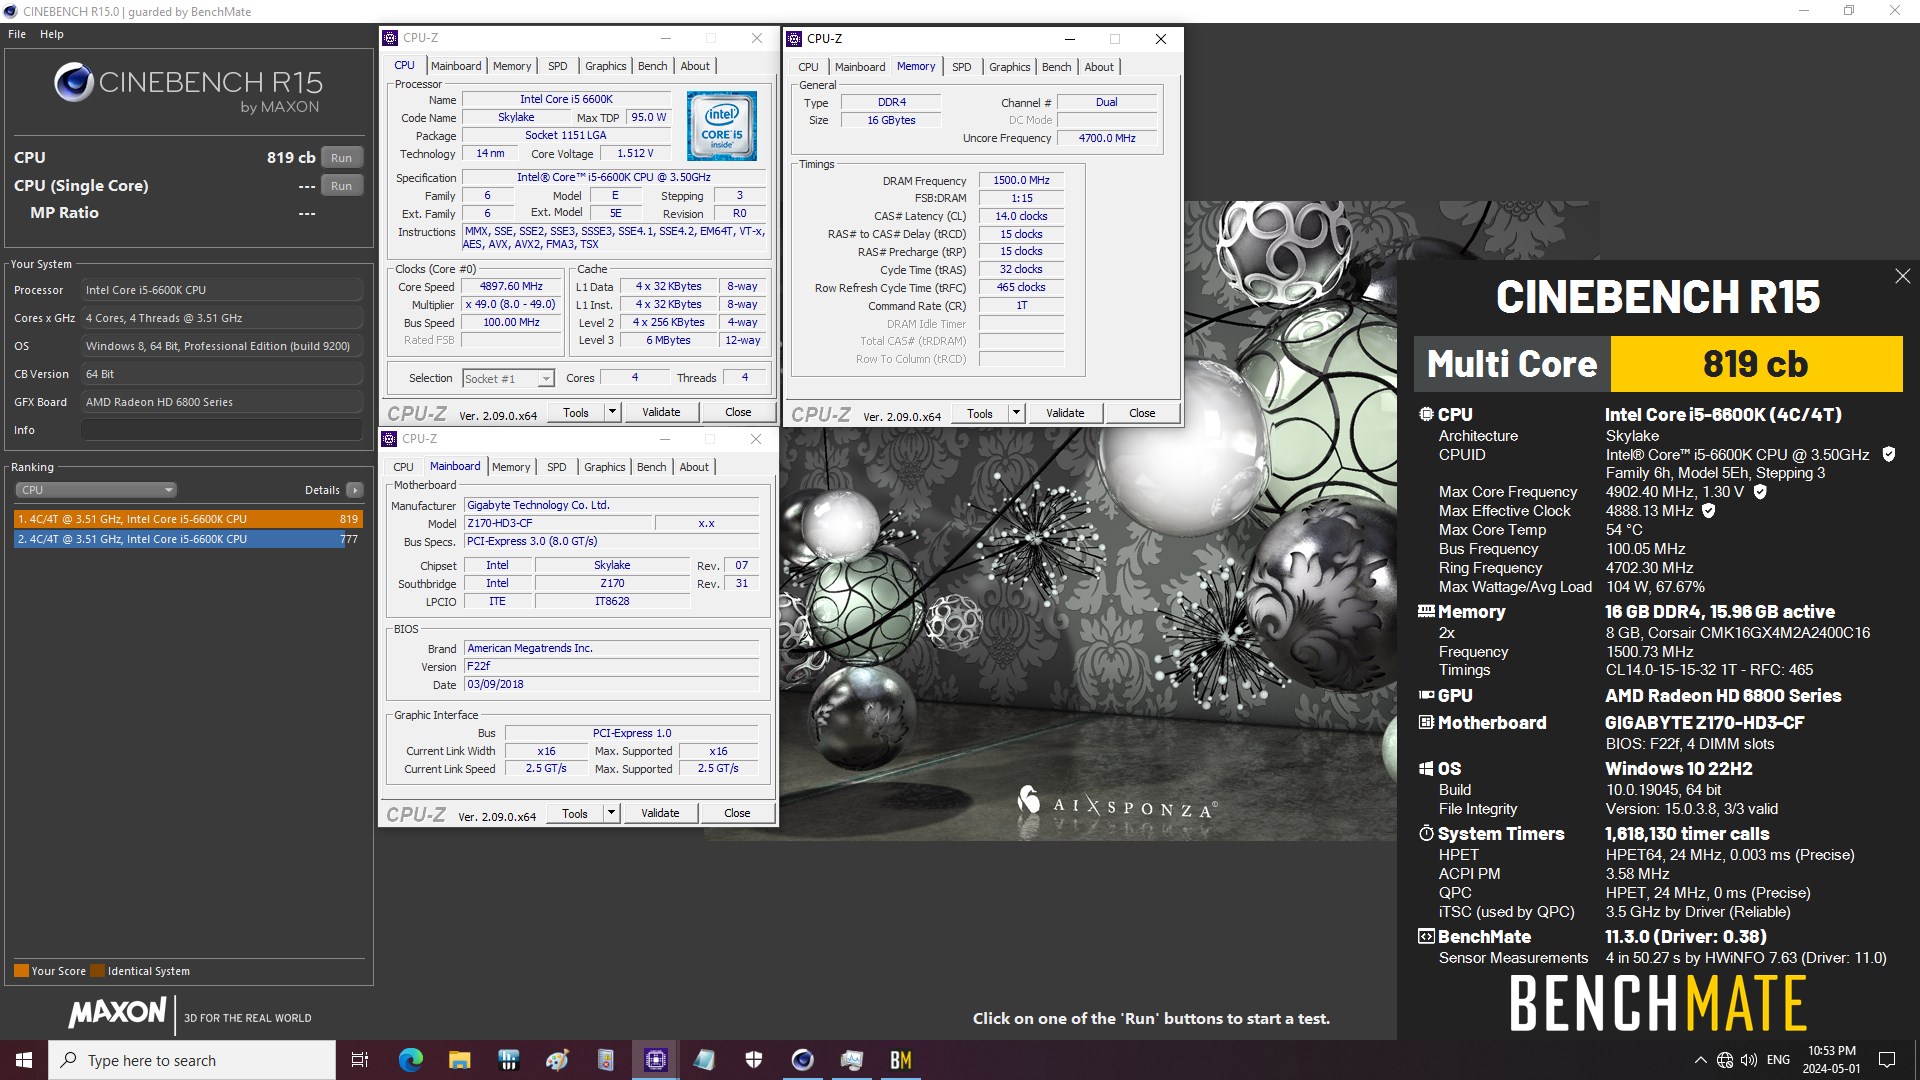This screenshot has height=1080, width=1920.
Task: Open About tab in top-left CPU-Z window
Action: pos(696,66)
